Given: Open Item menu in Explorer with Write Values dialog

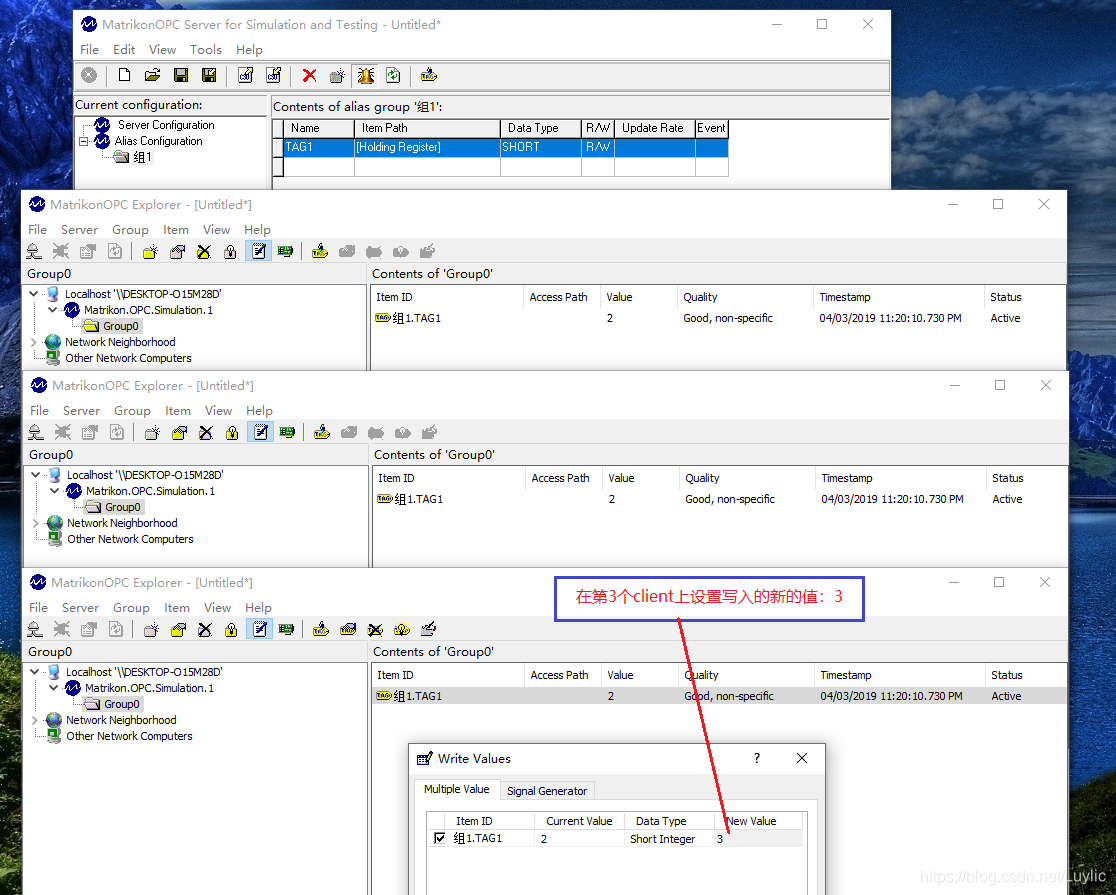Looking at the screenshot, I should (177, 607).
